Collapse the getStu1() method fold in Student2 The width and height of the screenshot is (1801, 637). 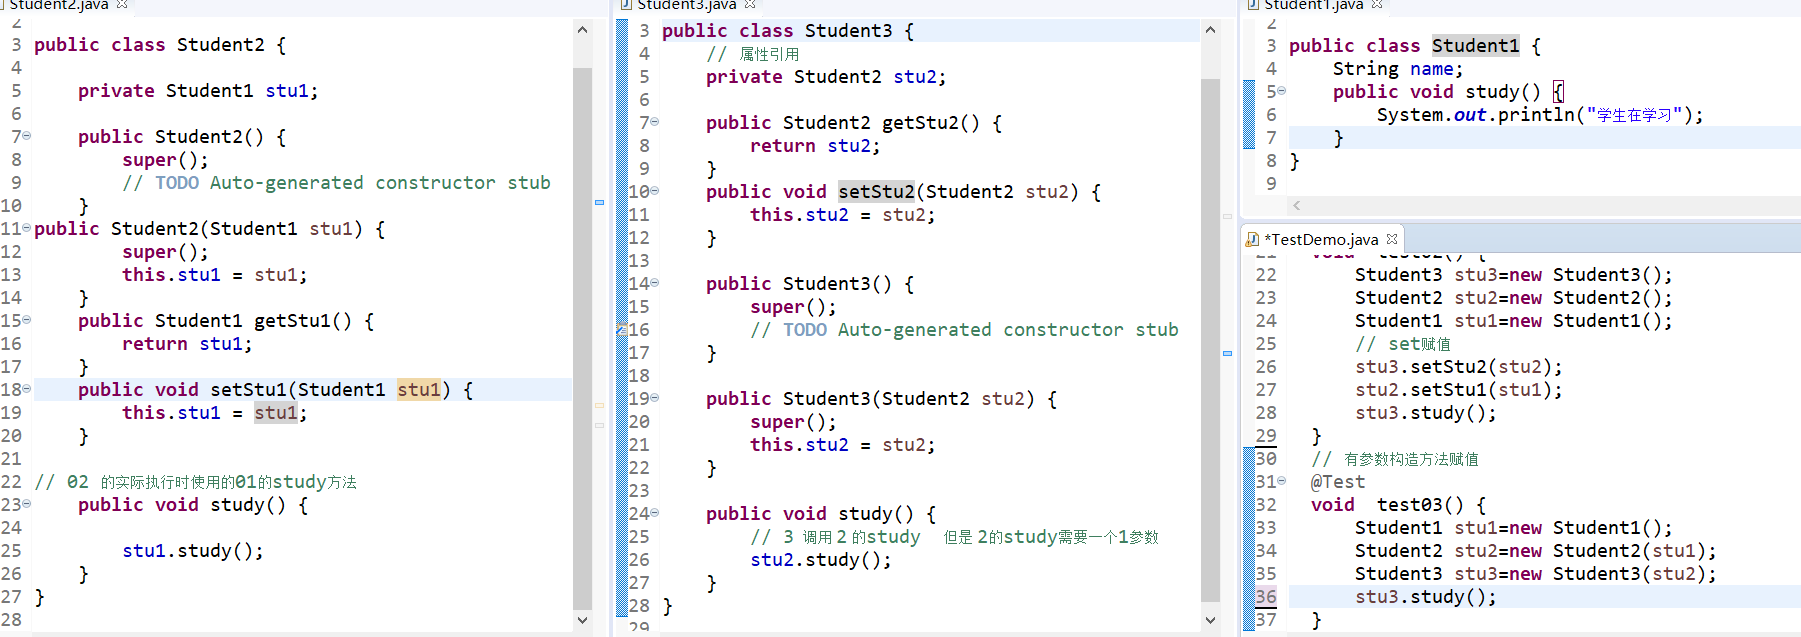coord(27,319)
